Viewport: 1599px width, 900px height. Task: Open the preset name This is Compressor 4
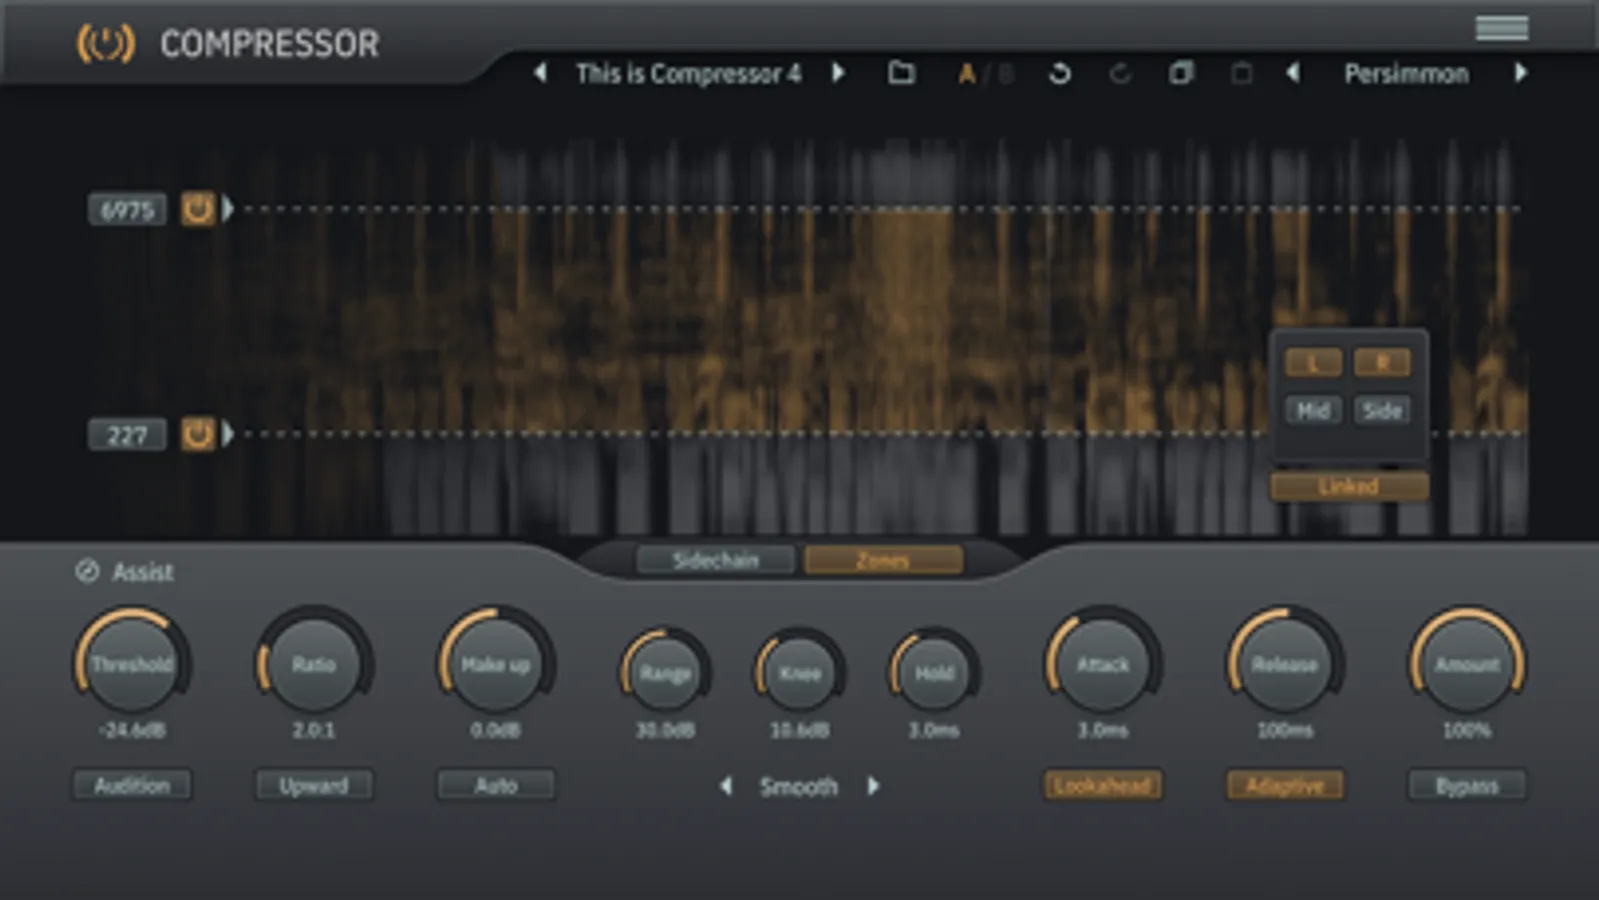688,74
